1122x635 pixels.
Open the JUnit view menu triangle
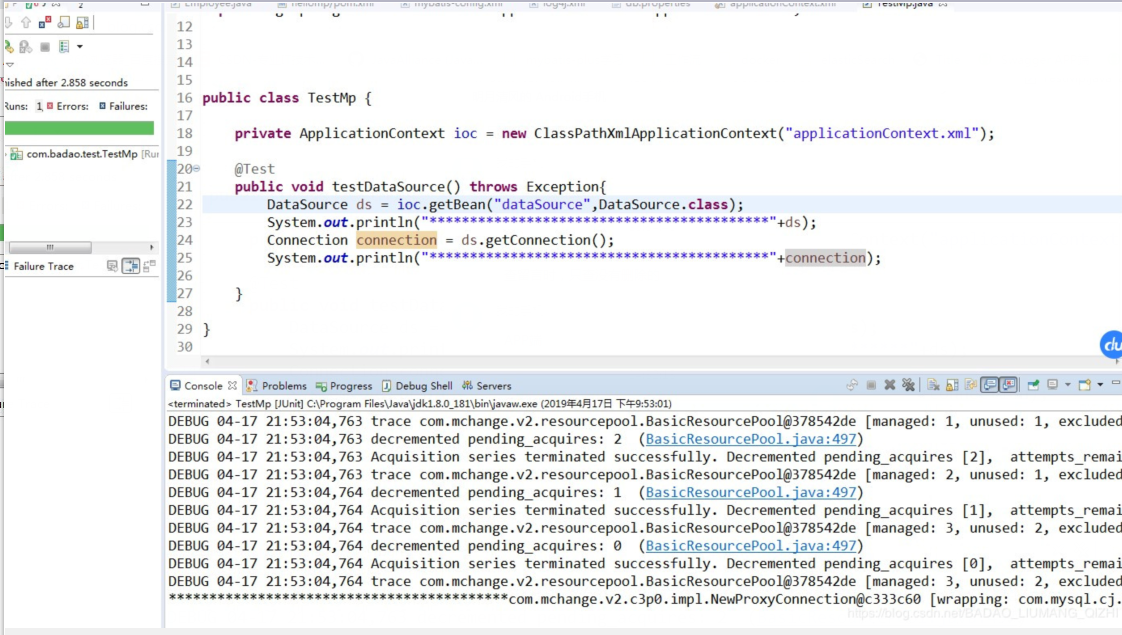click(x=9, y=64)
